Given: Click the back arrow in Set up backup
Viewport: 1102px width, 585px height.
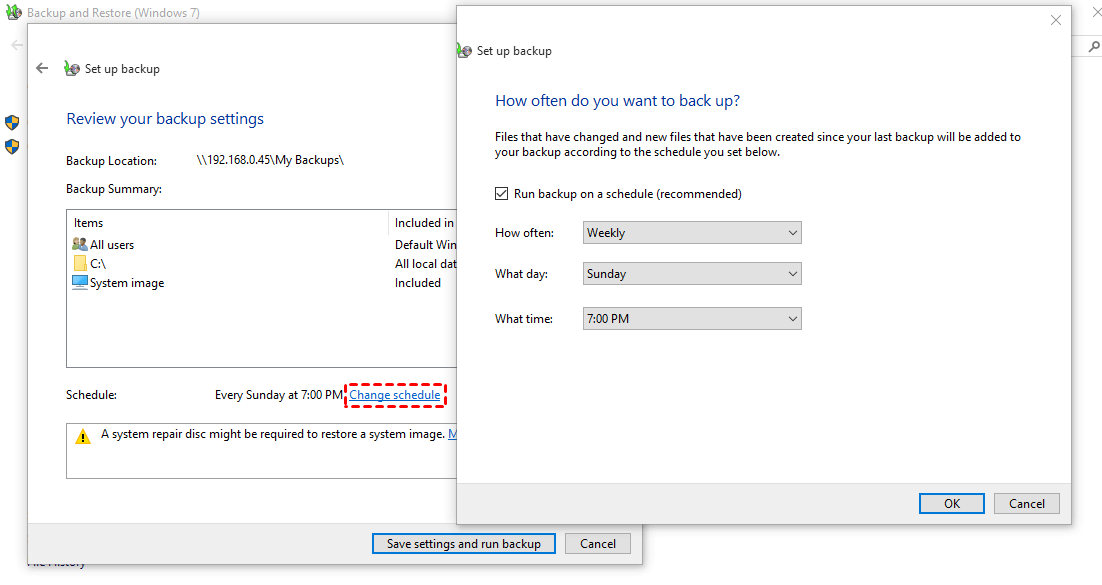Looking at the screenshot, I should [x=42, y=69].
